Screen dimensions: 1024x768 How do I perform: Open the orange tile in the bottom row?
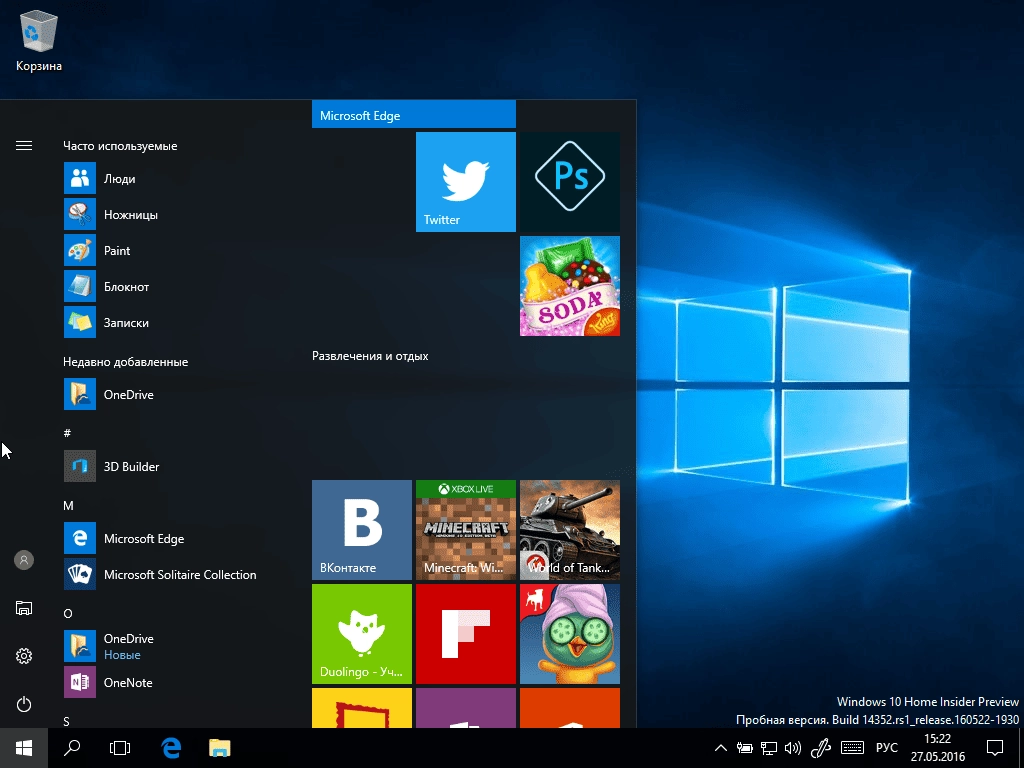point(569,708)
